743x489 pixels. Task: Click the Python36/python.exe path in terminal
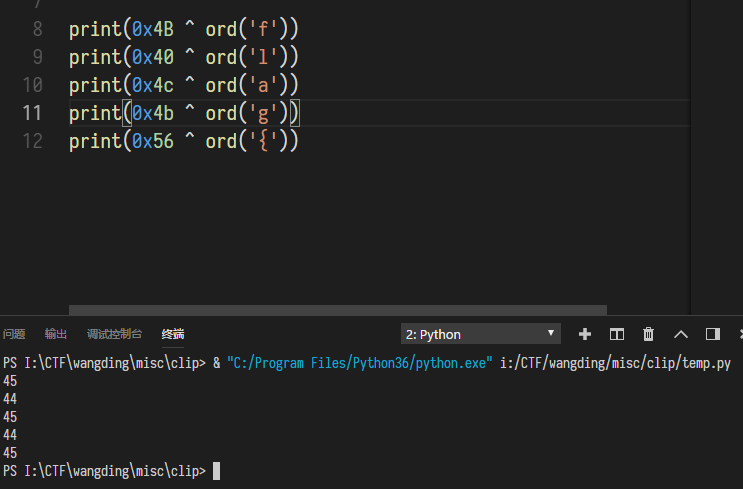tap(360, 363)
